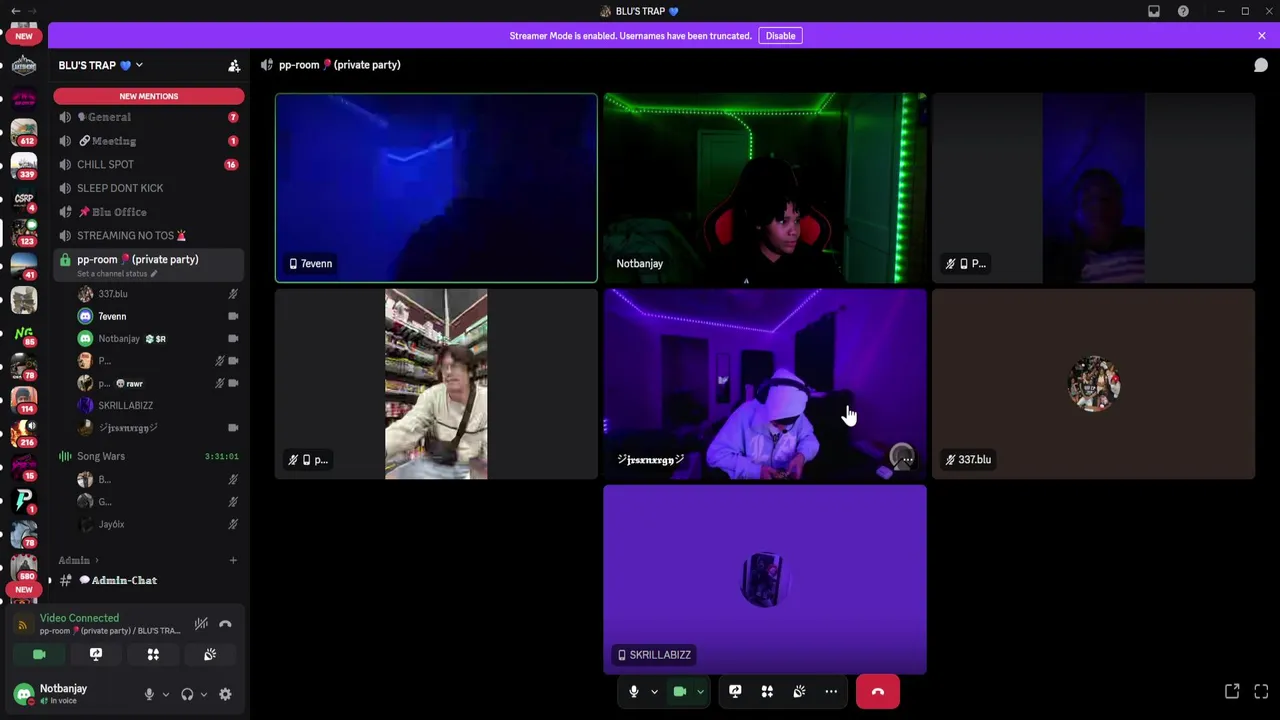Open the Meeting voice channel
The height and width of the screenshot is (720, 1280).
pos(148,141)
